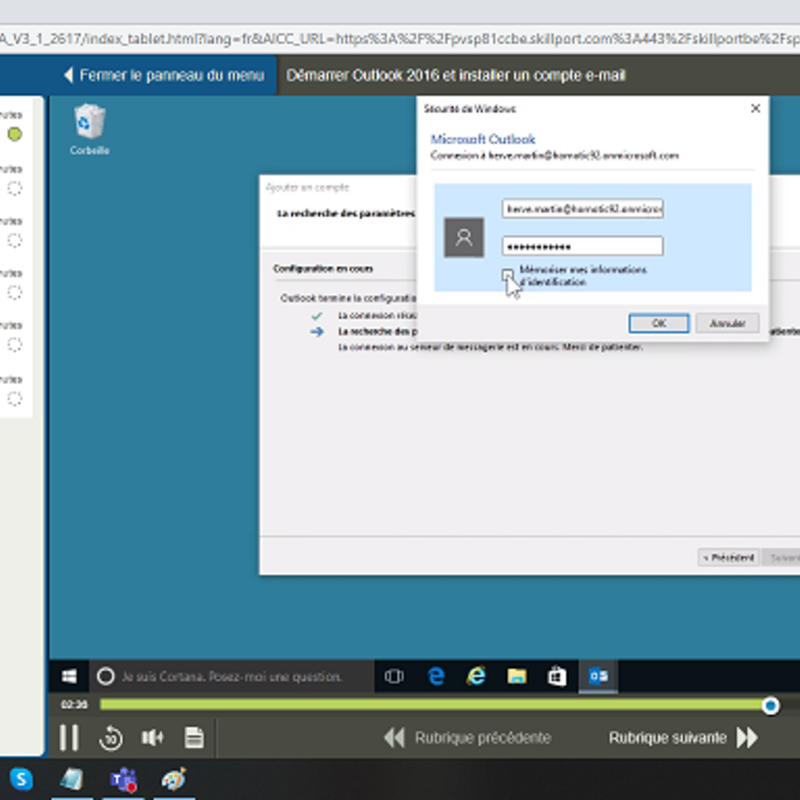
Task: Select the fifth topic circle in the menu panel
Action: click(15, 344)
